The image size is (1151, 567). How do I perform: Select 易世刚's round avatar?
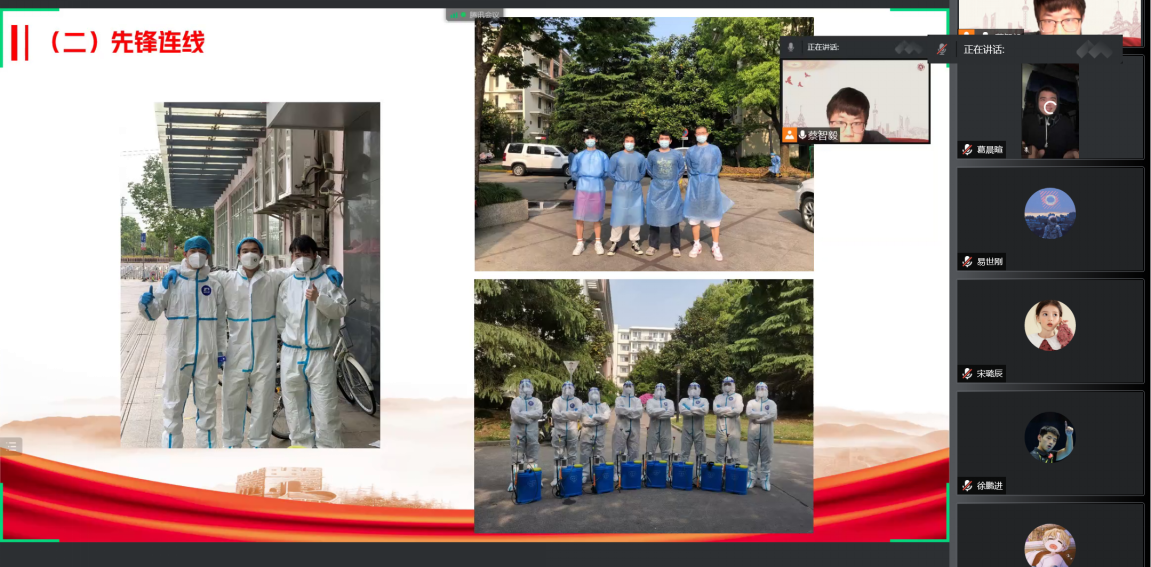tap(1050, 213)
